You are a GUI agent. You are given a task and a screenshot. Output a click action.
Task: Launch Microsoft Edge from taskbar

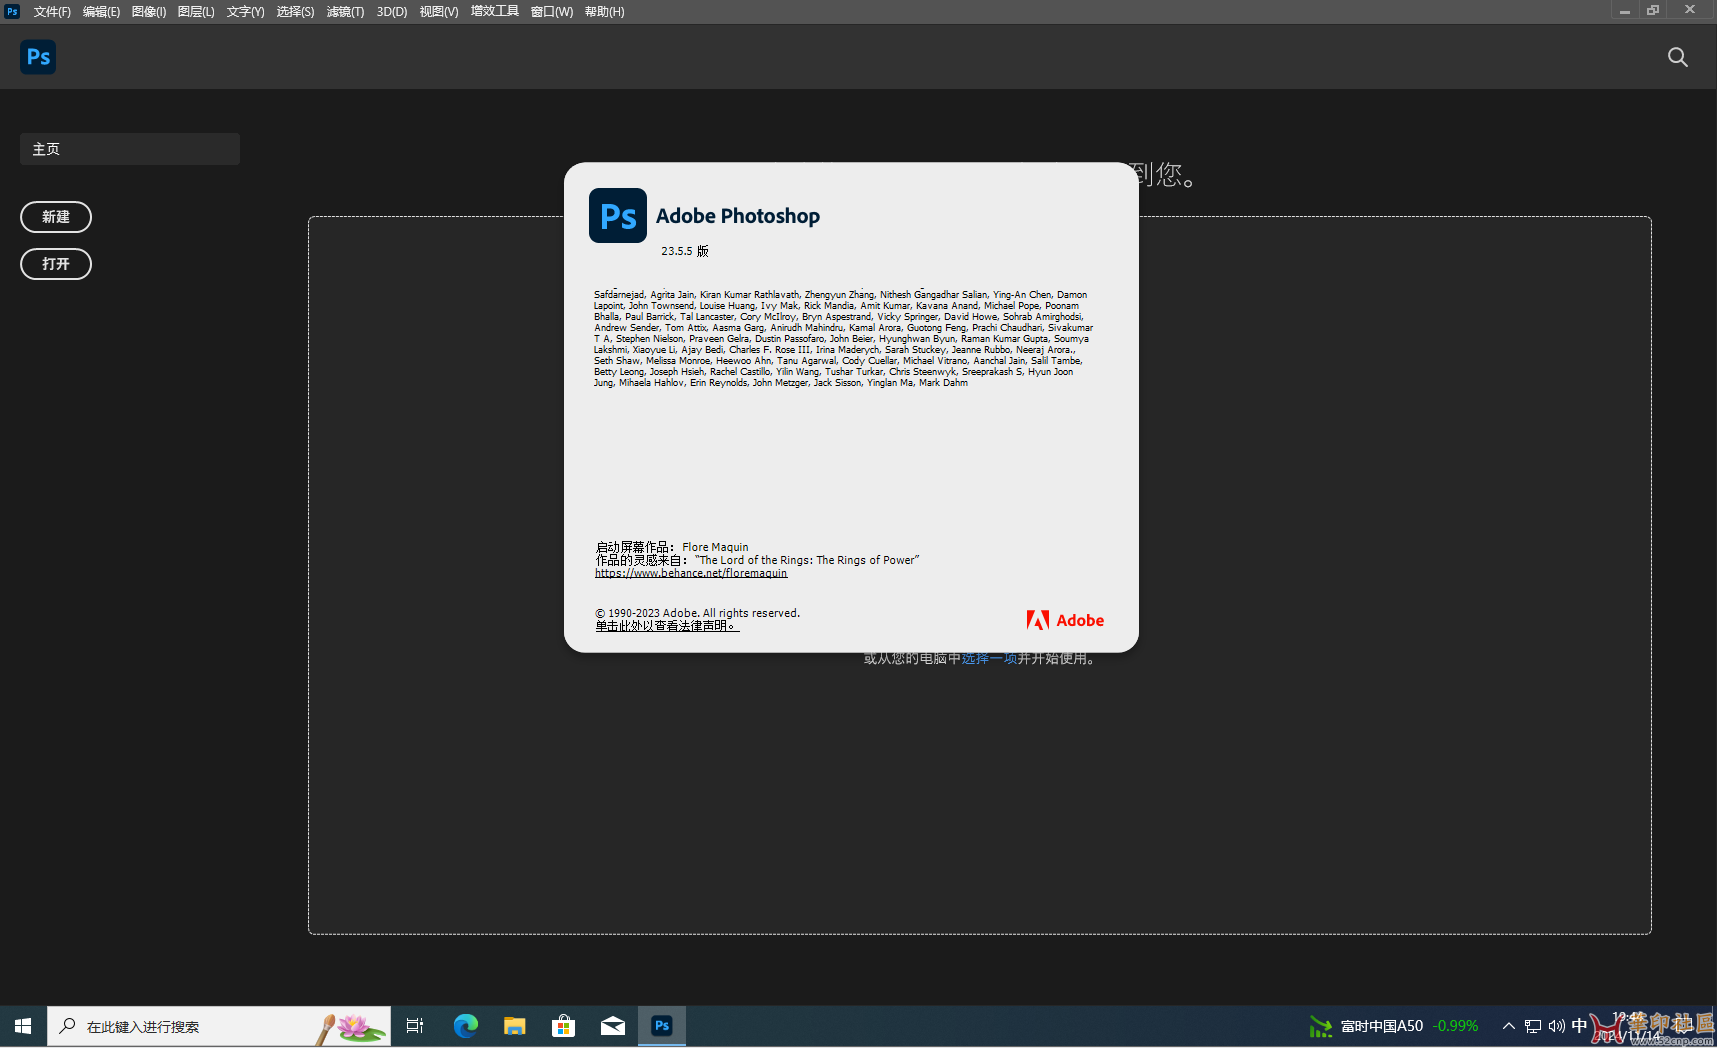coord(465,1026)
